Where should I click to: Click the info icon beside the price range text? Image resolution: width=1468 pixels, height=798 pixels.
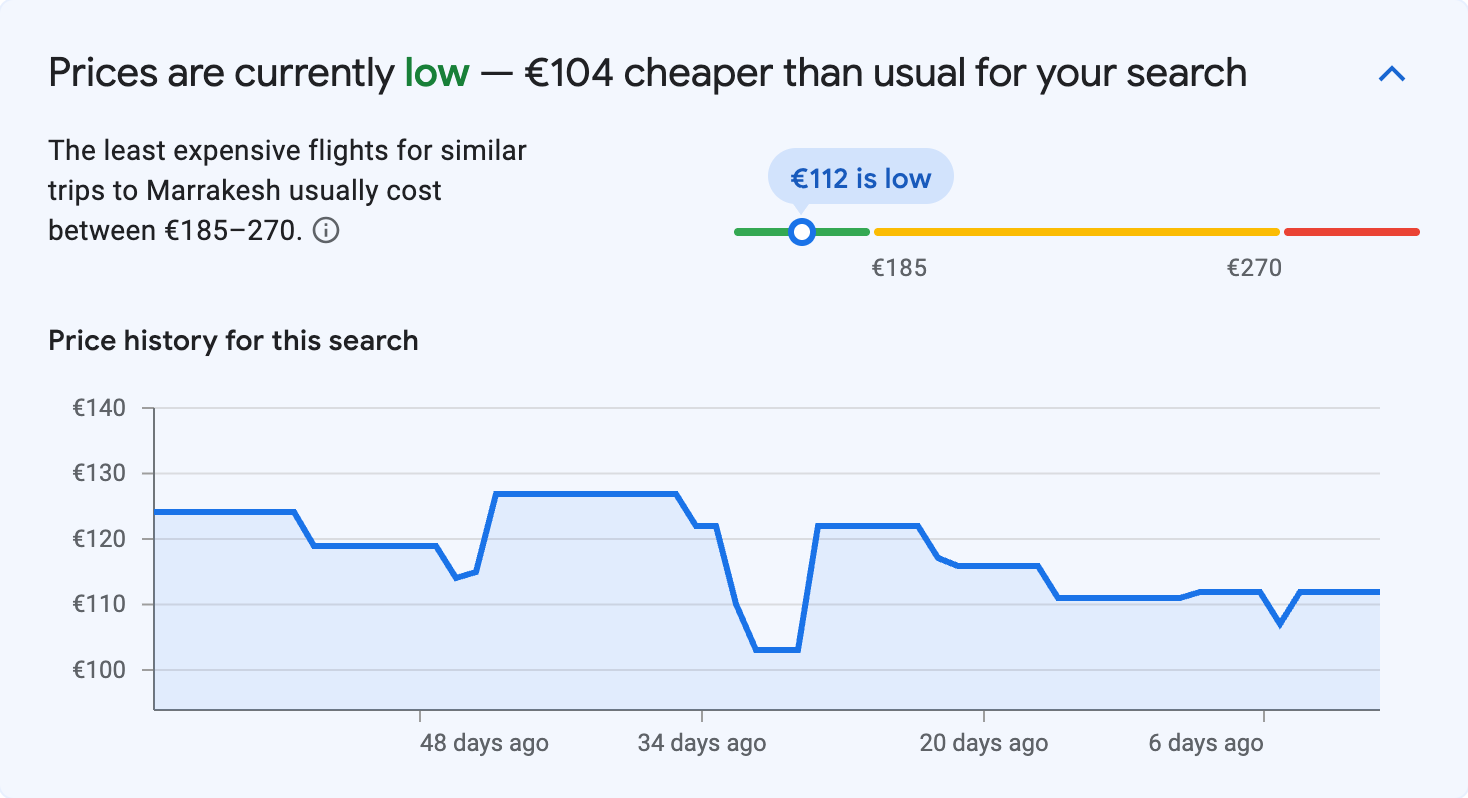click(x=327, y=231)
